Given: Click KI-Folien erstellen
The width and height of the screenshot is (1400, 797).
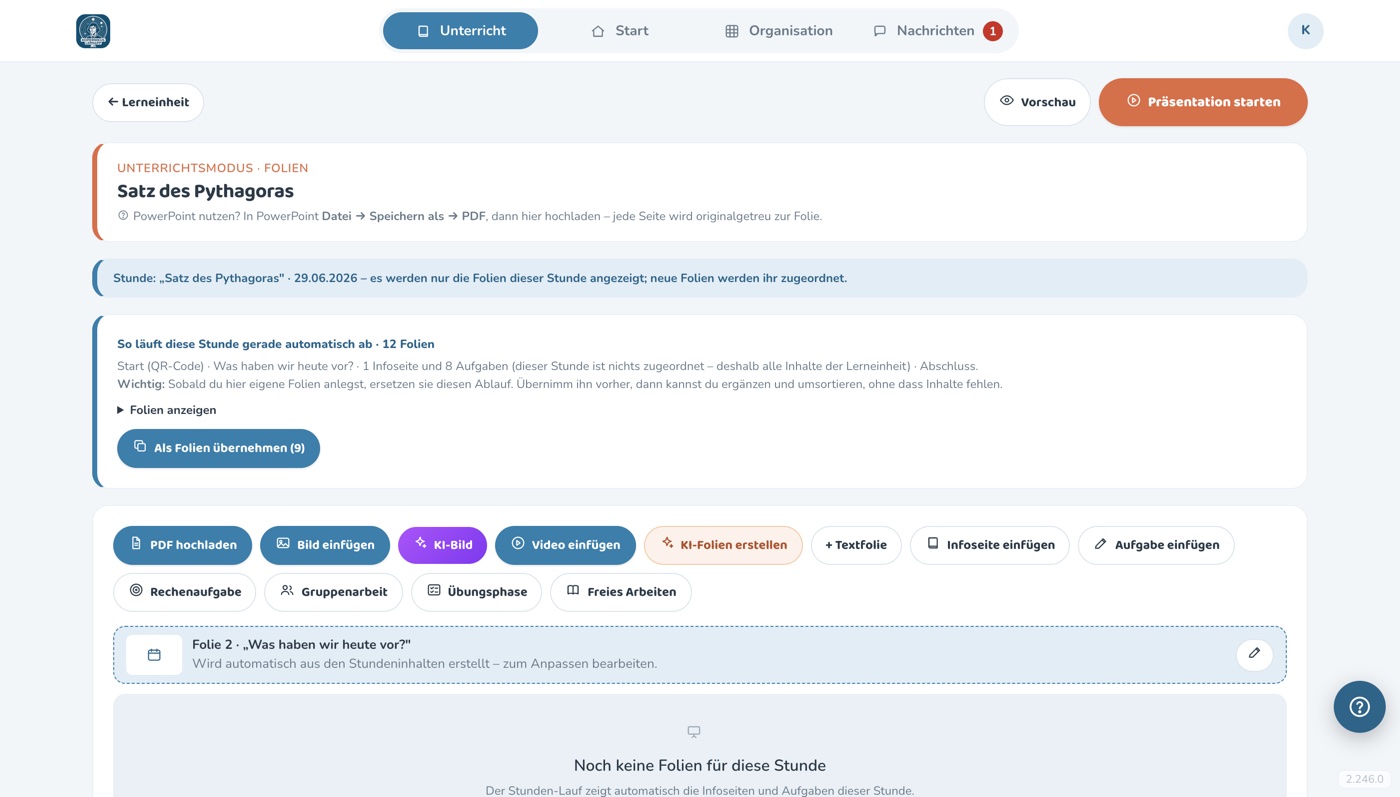Looking at the screenshot, I should pyautogui.click(x=723, y=545).
